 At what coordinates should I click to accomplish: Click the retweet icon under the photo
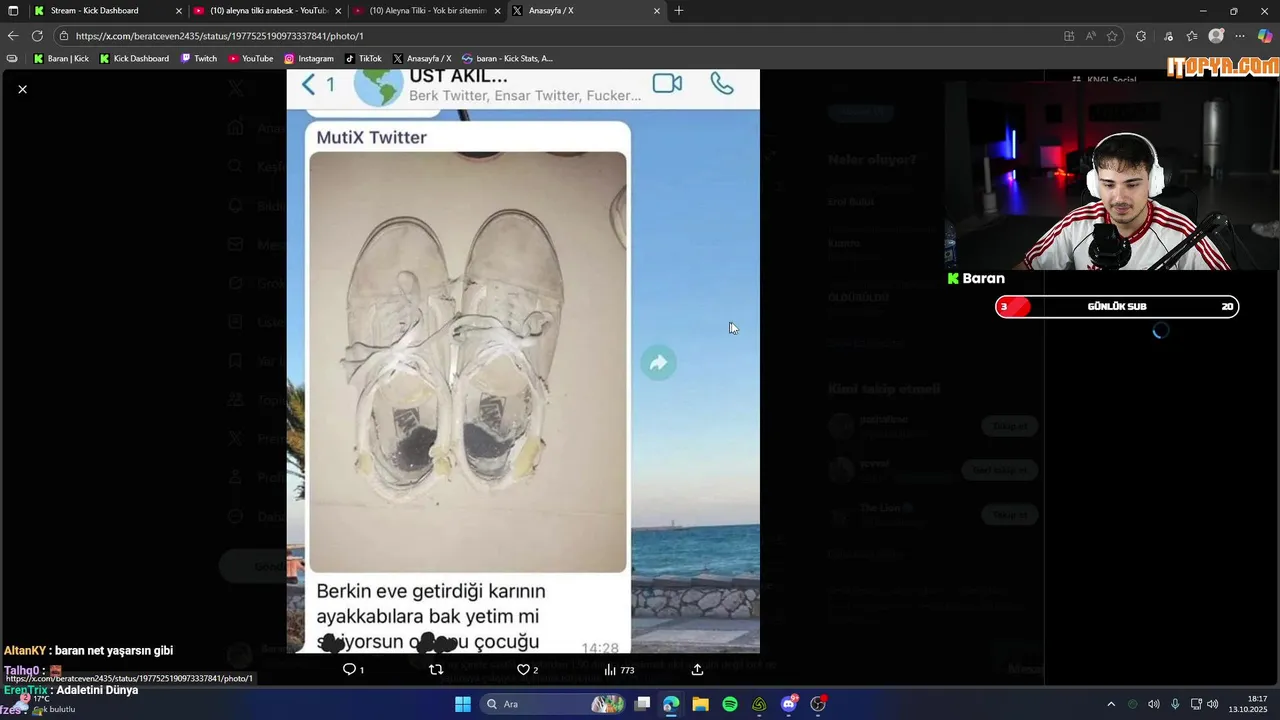click(x=436, y=670)
